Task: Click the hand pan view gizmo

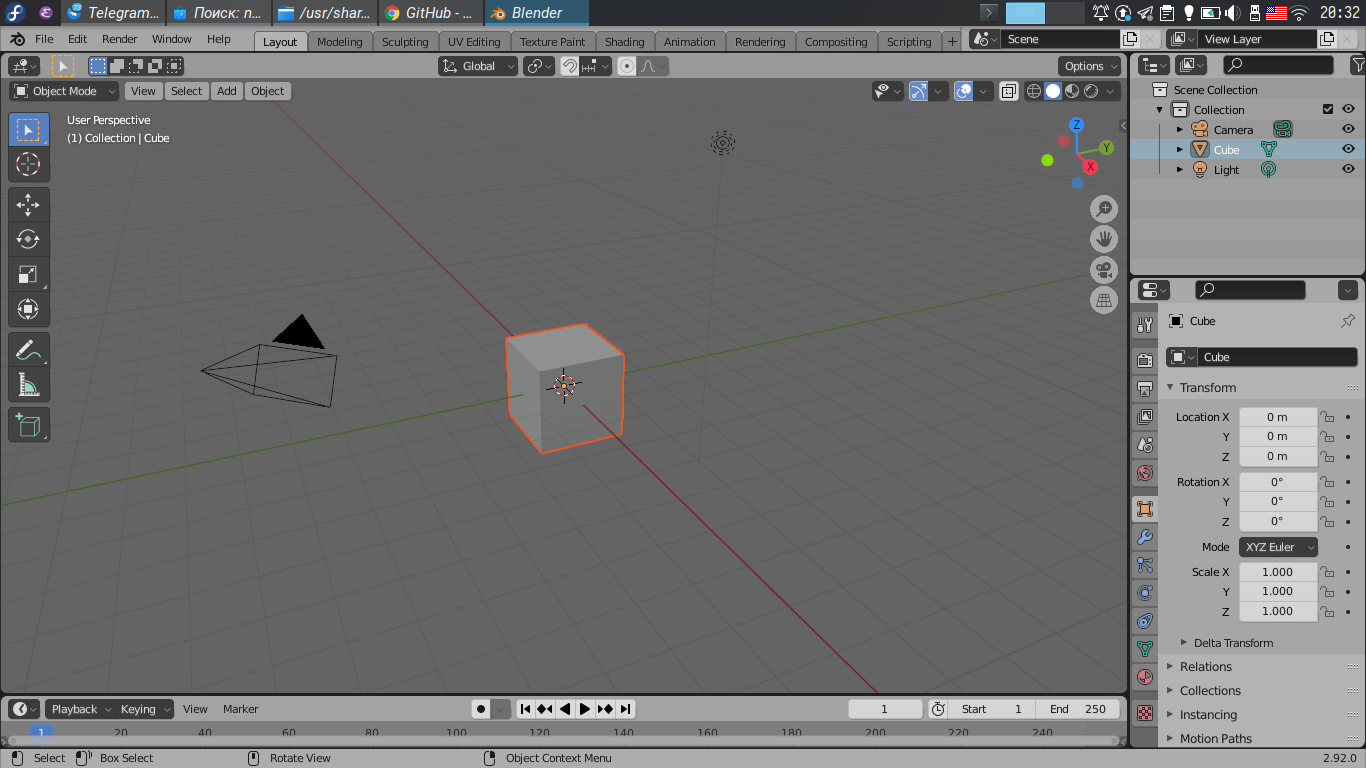Action: click(1104, 239)
